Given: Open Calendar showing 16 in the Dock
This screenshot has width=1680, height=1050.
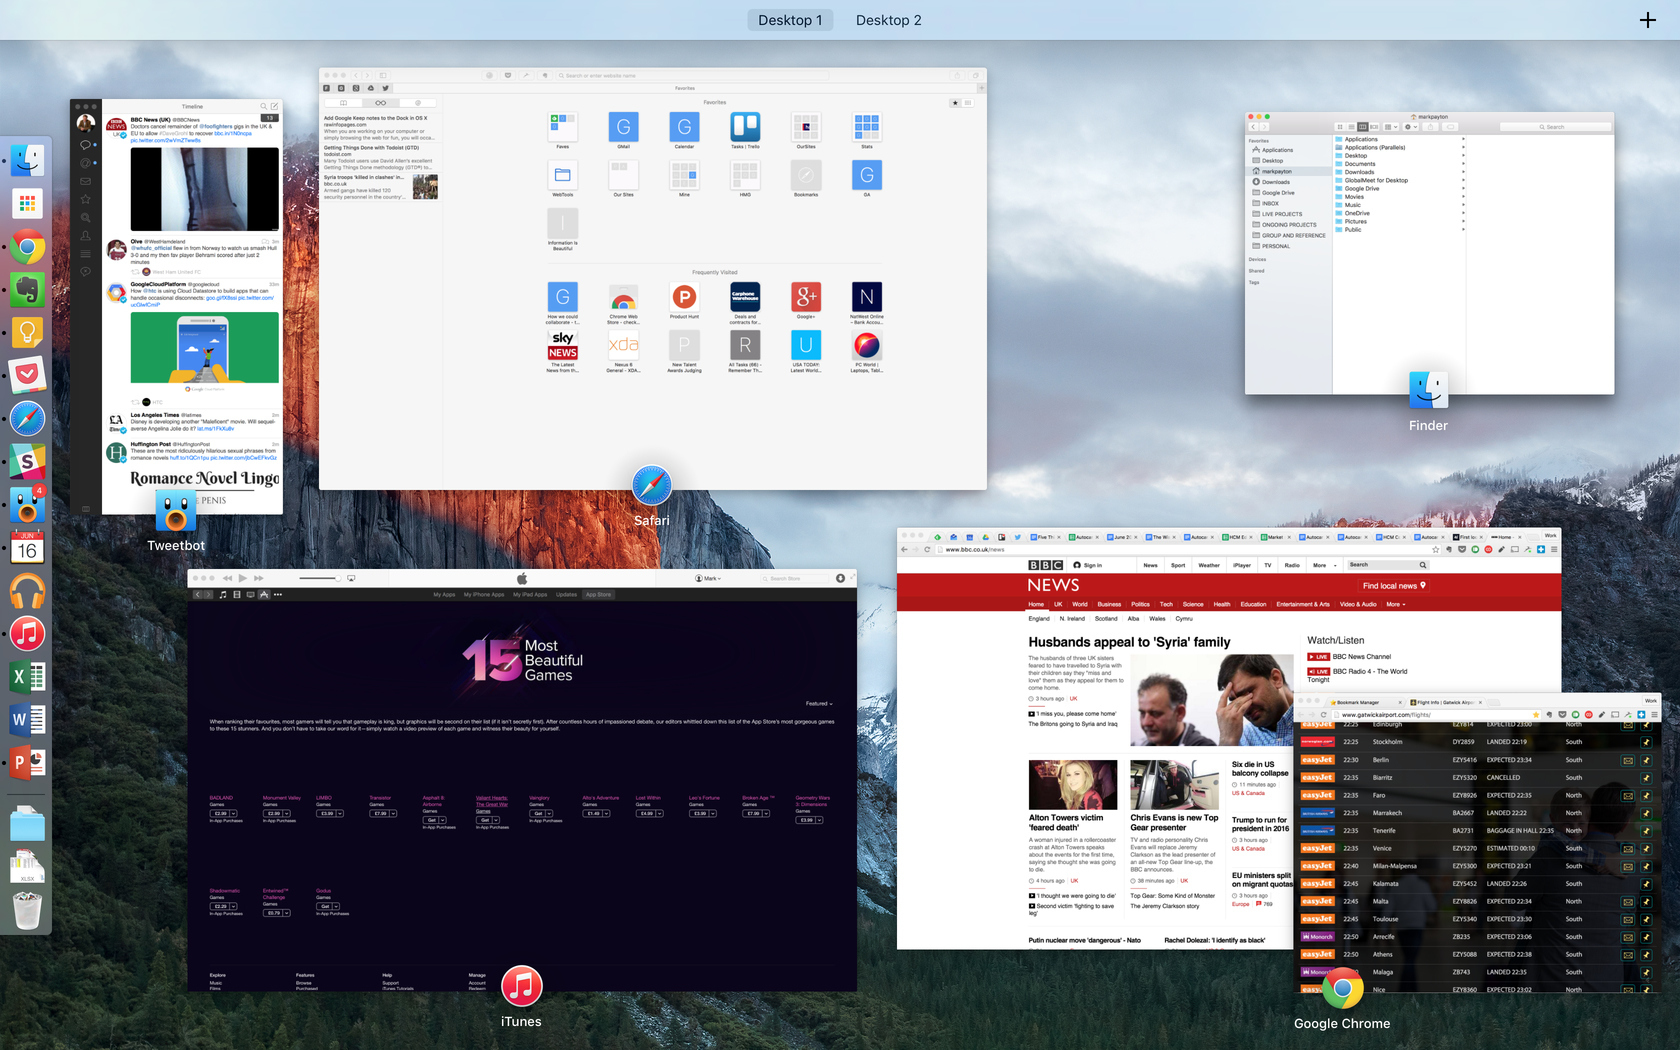Looking at the screenshot, I should click(x=27, y=548).
